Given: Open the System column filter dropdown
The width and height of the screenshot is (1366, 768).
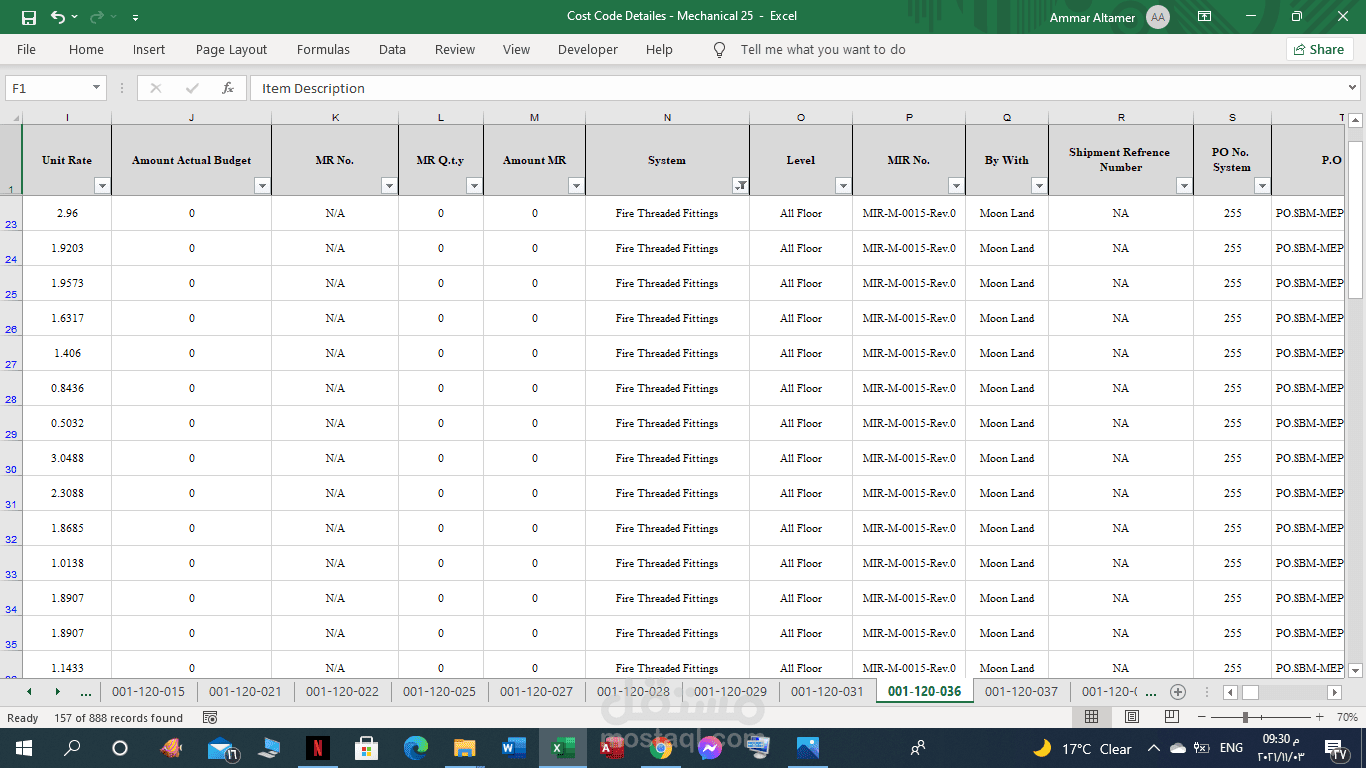Looking at the screenshot, I should point(740,186).
